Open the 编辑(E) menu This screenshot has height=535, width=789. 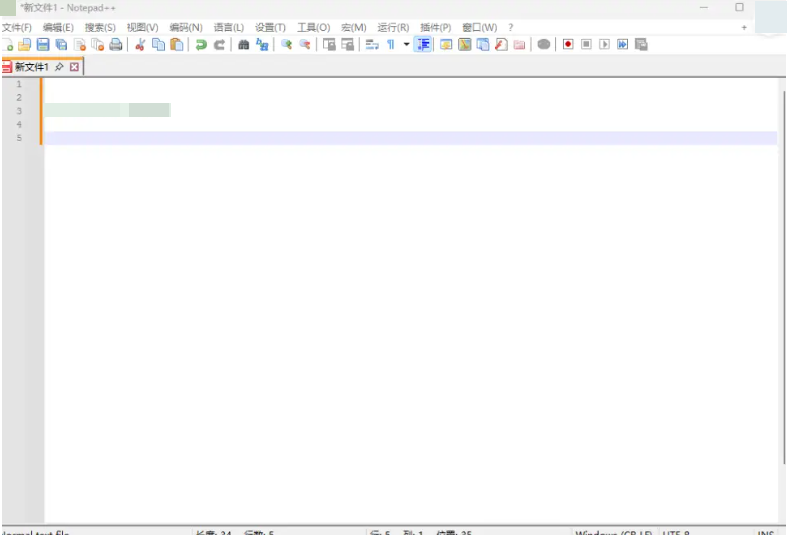tap(58, 28)
